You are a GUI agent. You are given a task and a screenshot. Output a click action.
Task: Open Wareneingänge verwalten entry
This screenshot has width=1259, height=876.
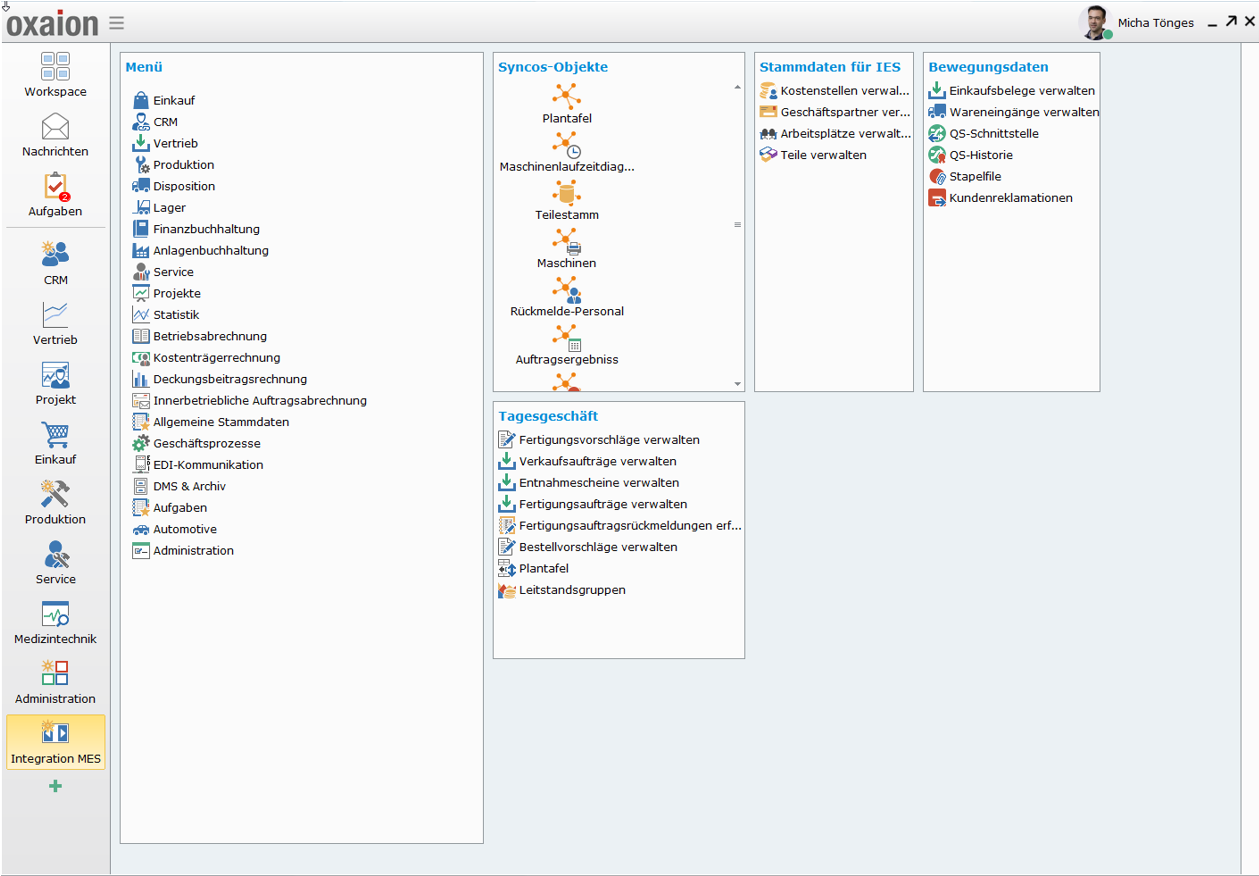[1014, 112]
